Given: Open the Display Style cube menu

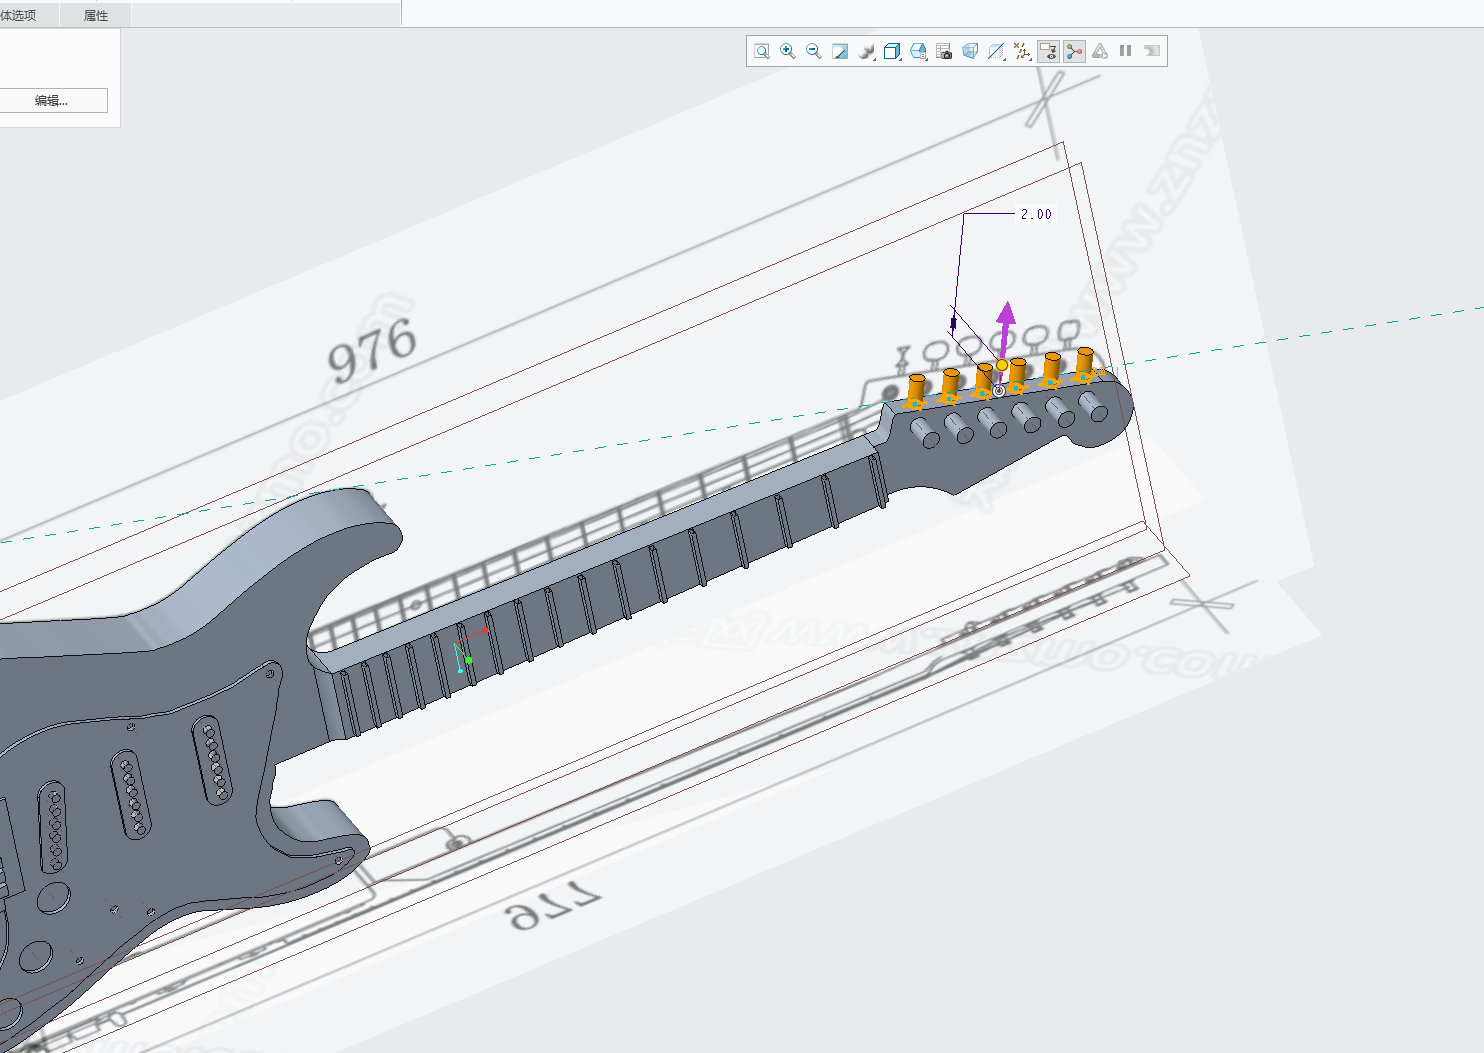Looking at the screenshot, I should tap(892, 51).
